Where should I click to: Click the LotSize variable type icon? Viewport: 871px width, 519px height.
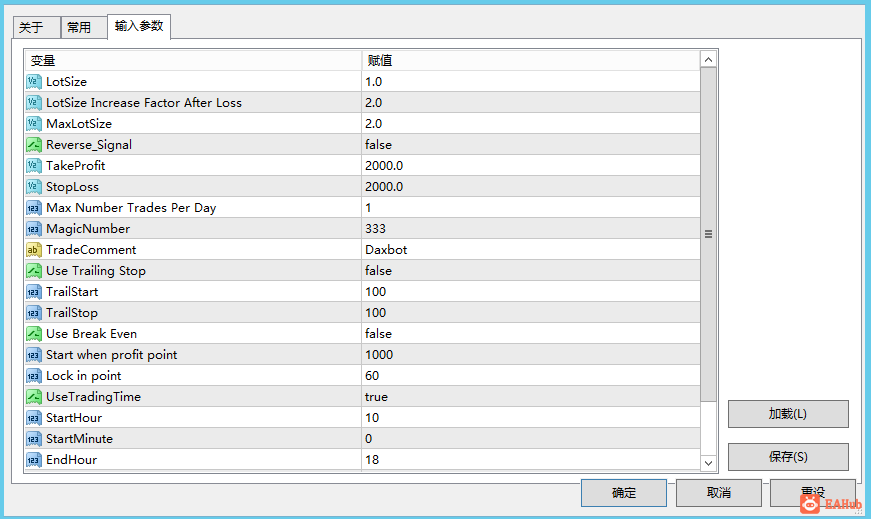tap(34, 82)
